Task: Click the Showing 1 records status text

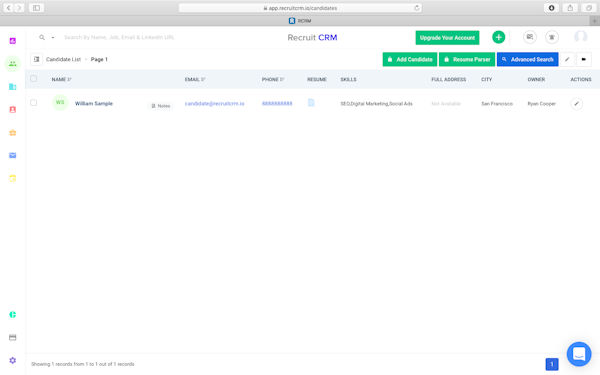Action: point(83,364)
